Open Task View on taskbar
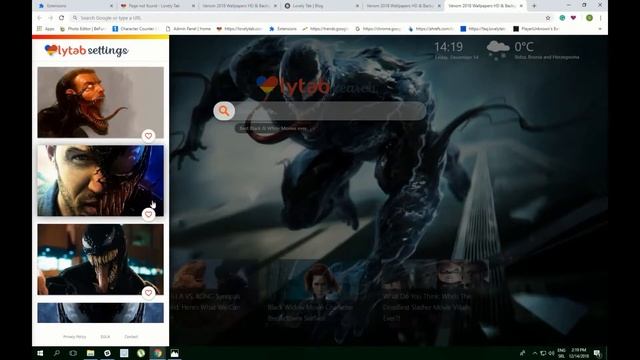The image size is (640, 360). pos(73,353)
